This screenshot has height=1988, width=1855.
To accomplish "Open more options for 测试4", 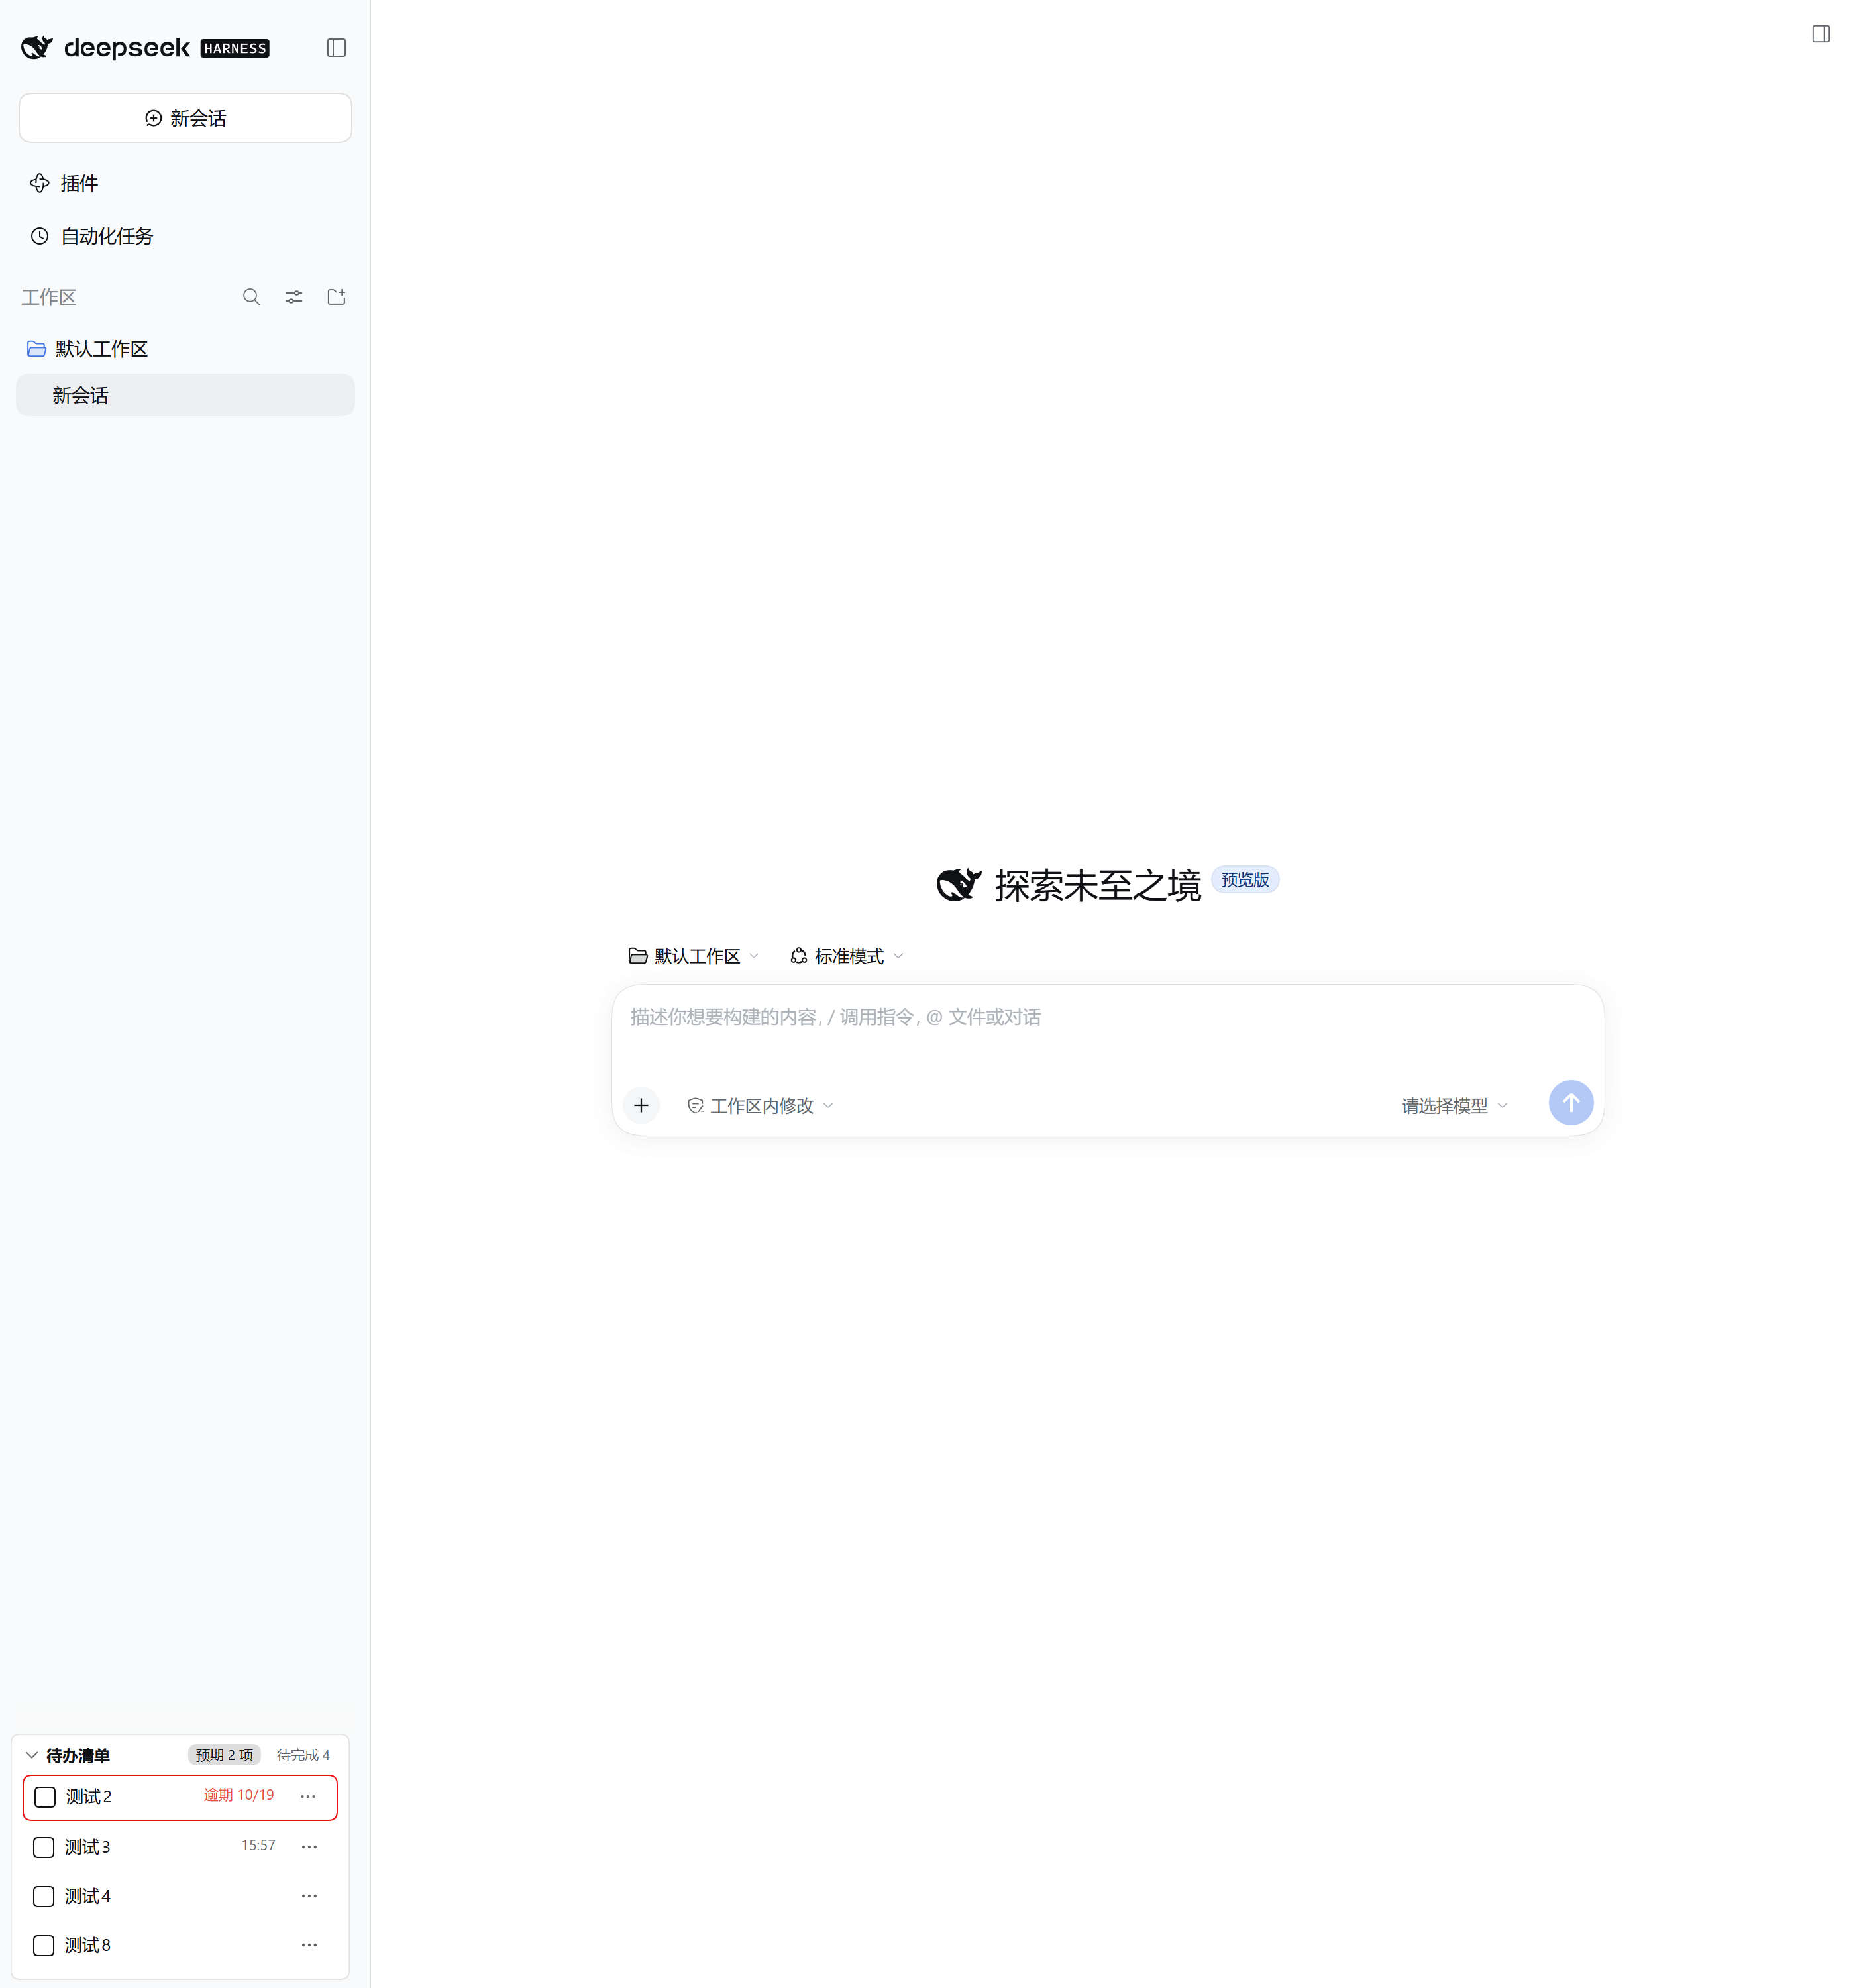I will click(309, 1895).
